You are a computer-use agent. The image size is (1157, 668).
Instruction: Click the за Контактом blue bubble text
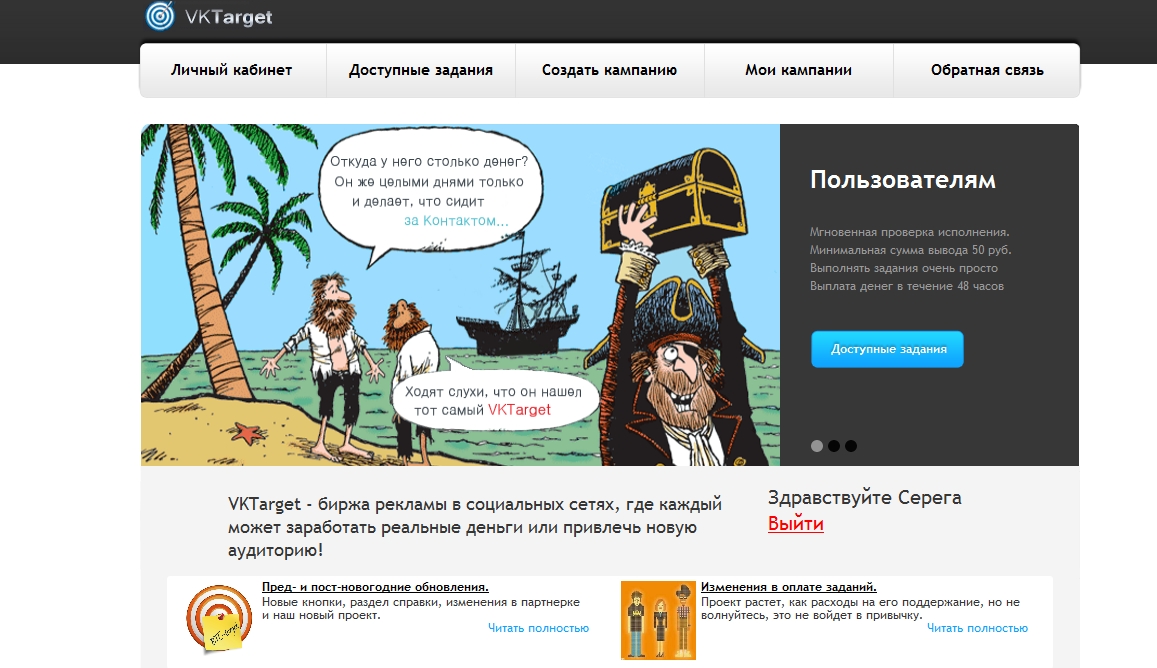point(456,221)
